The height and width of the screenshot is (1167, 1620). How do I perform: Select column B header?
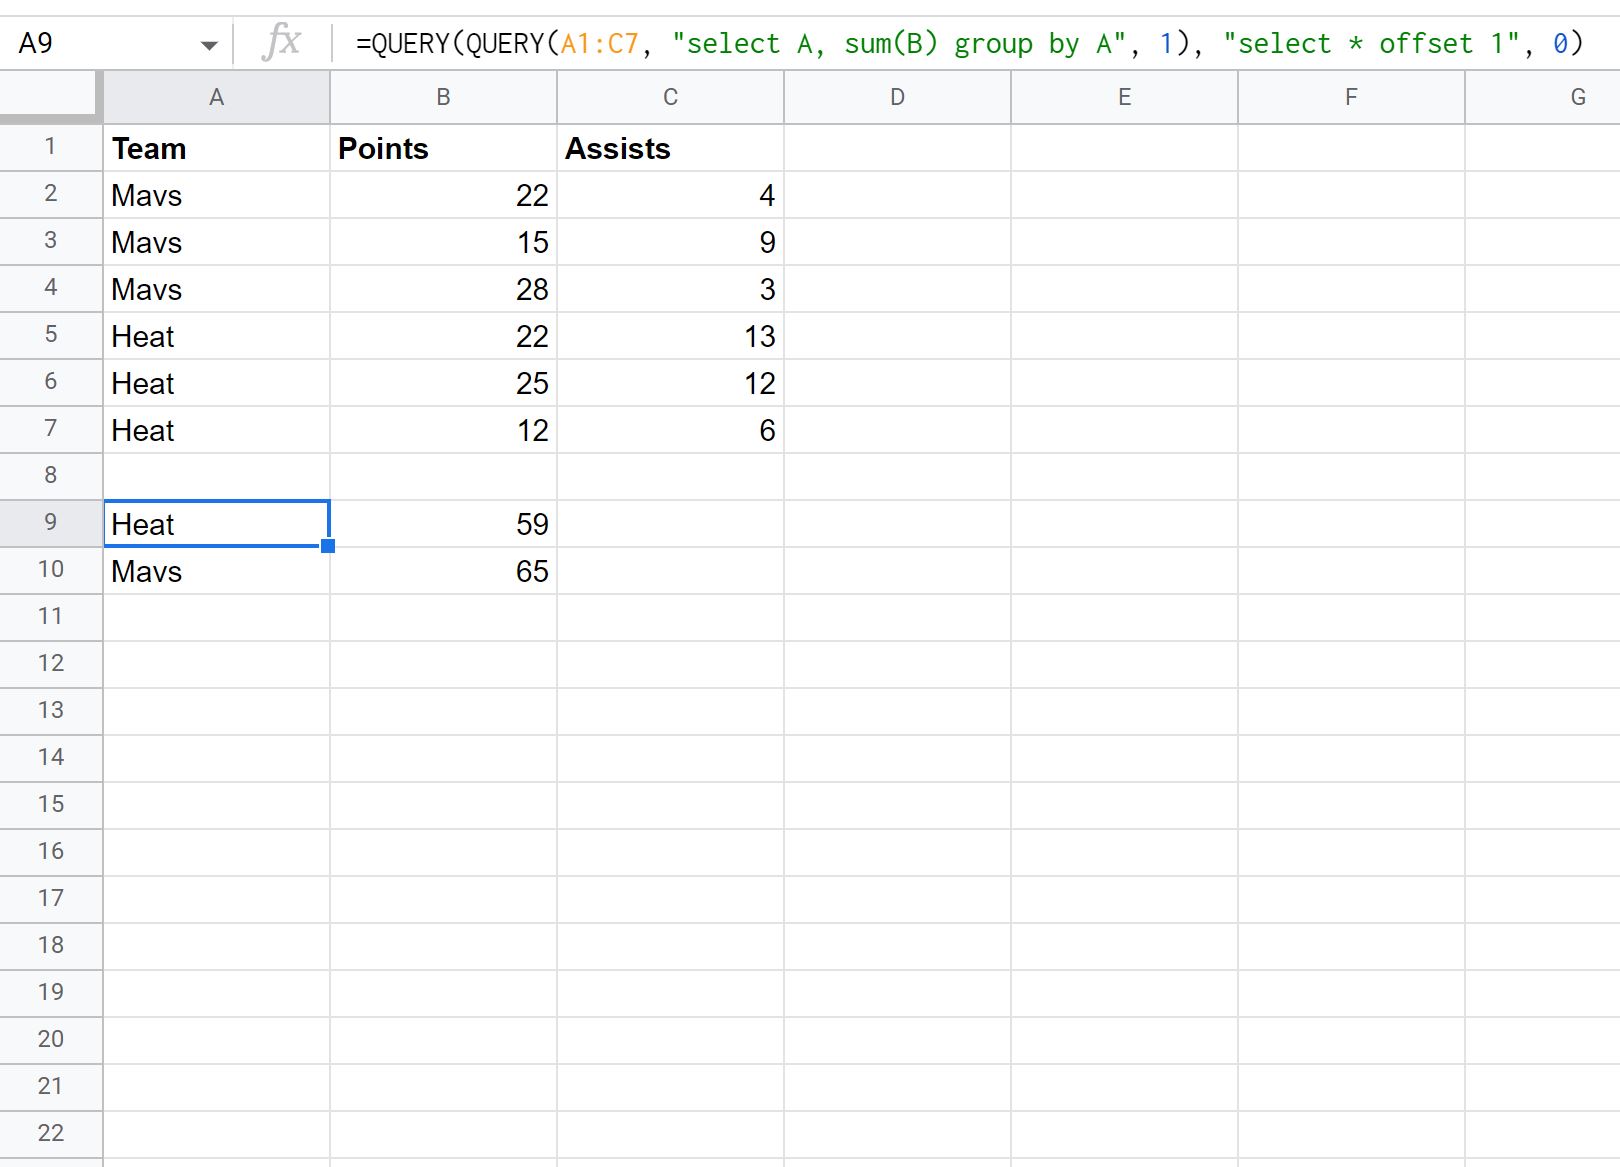tap(443, 97)
